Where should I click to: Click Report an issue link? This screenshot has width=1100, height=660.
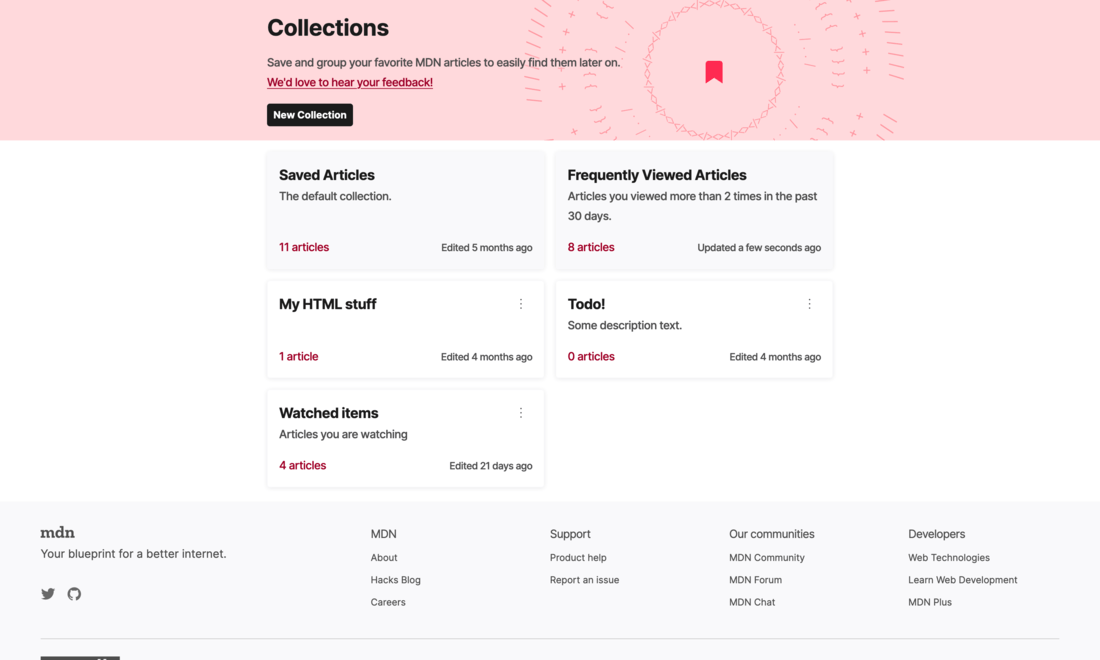(584, 580)
